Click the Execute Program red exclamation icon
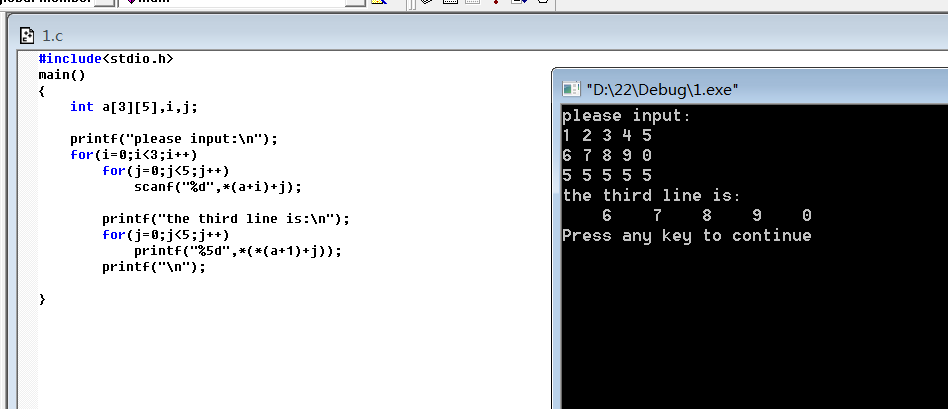The width and height of the screenshot is (948, 409). (496, 2)
